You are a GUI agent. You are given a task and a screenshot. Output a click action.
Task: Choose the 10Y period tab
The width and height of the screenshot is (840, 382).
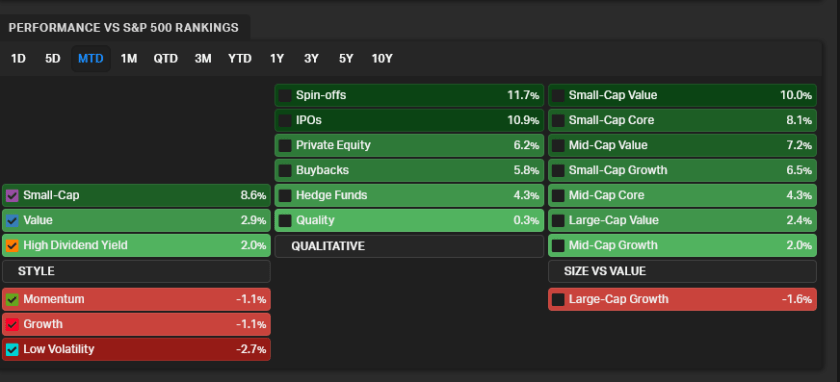point(382,58)
